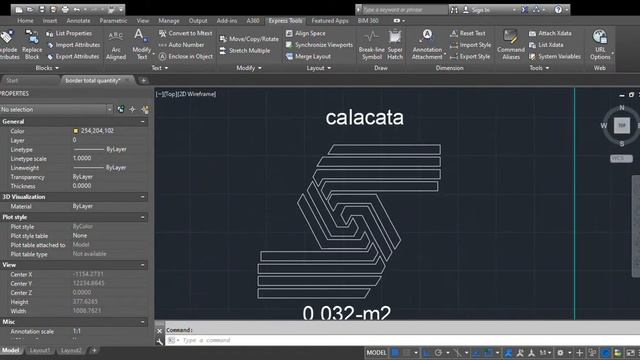Click the List Properties block tool
Screen dimensions: 640x360
pos(69,33)
